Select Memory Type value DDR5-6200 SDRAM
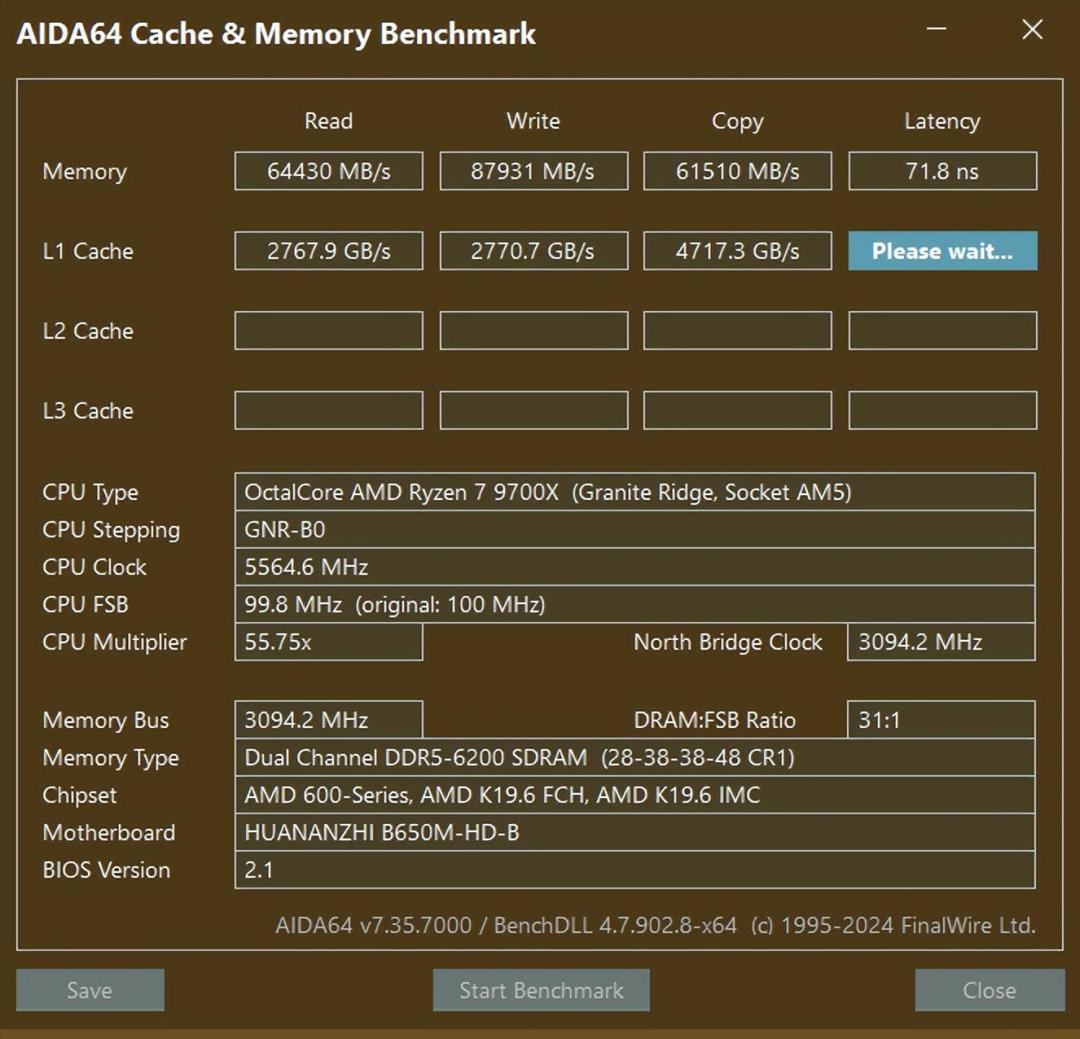Screen dimensions: 1080x1039 click(634, 758)
